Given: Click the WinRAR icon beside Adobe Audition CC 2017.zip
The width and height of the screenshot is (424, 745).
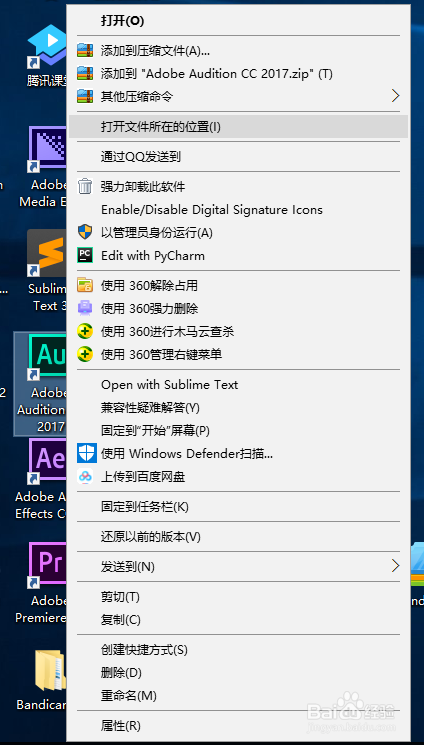Looking at the screenshot, I should pos(85,74).
